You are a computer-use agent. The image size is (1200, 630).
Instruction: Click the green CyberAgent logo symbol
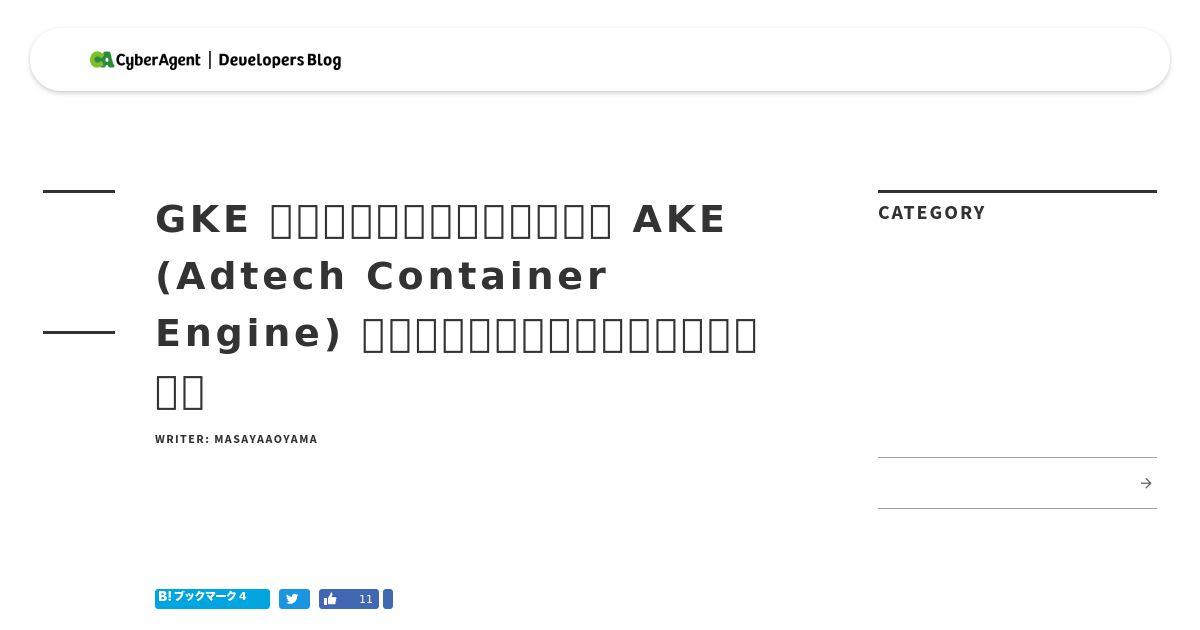(x=102, y=60)
